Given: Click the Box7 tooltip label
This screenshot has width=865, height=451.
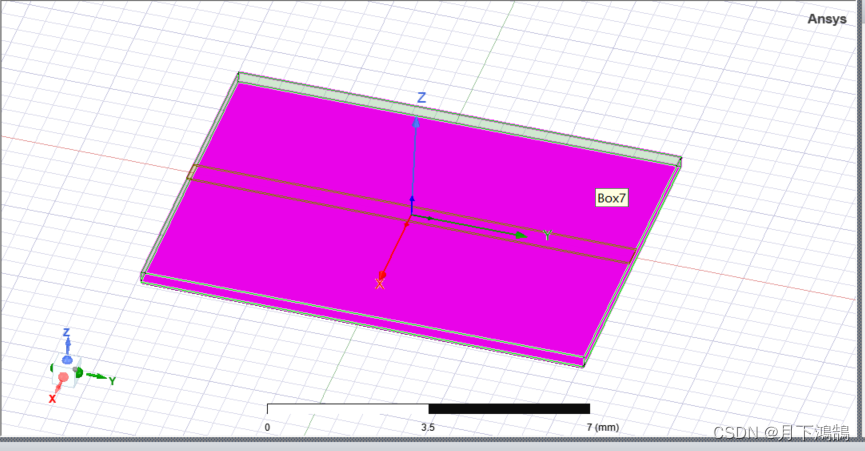Looking at the screenshot, I should coord(612,198).
